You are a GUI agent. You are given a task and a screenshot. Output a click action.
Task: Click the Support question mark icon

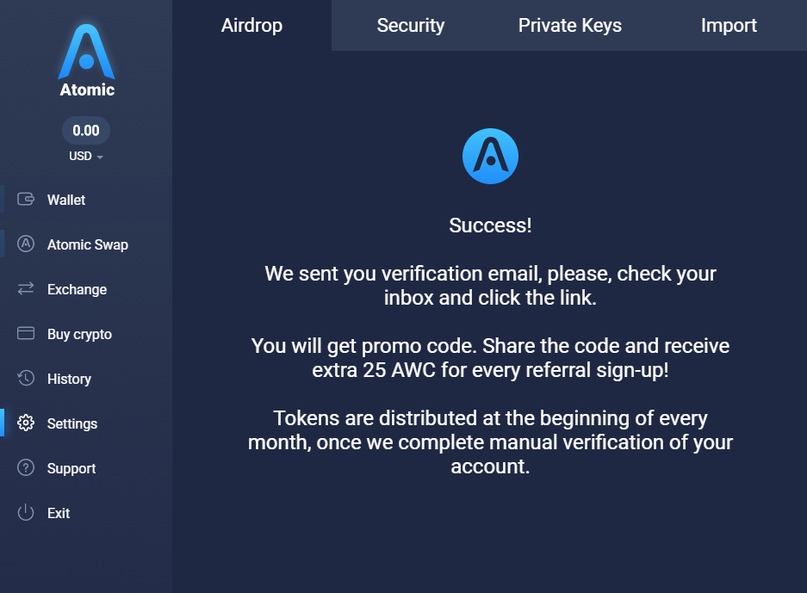point(26,468)
